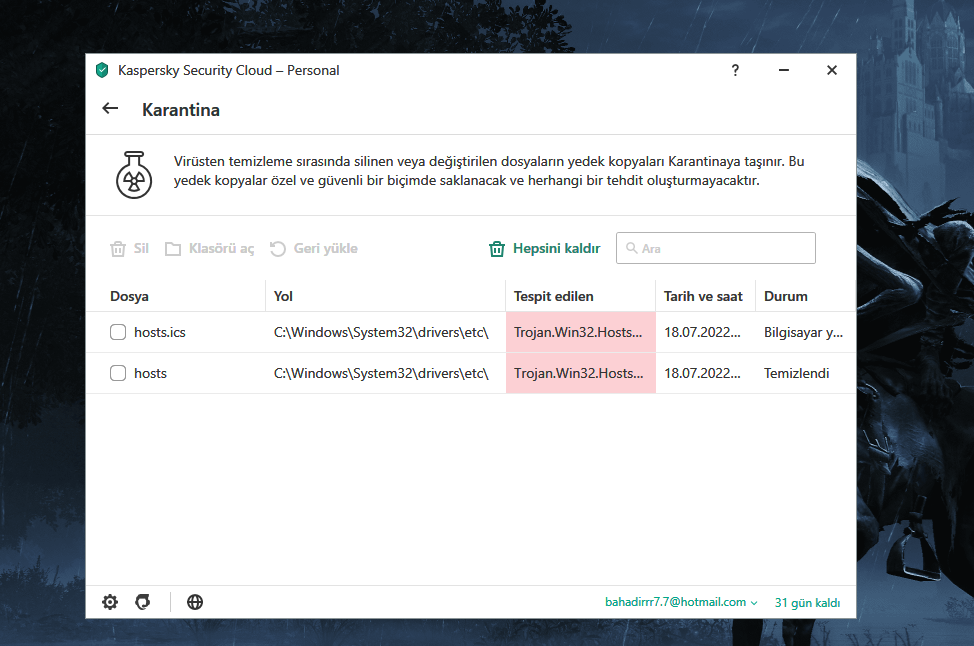Focus the Ara search field
The height and width of the screenshot is (646, 974).
(x=716, y=248)
